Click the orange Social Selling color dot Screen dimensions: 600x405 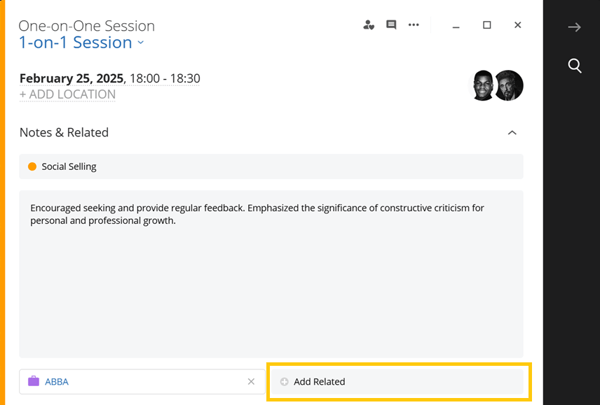click(x=32, y=167)
